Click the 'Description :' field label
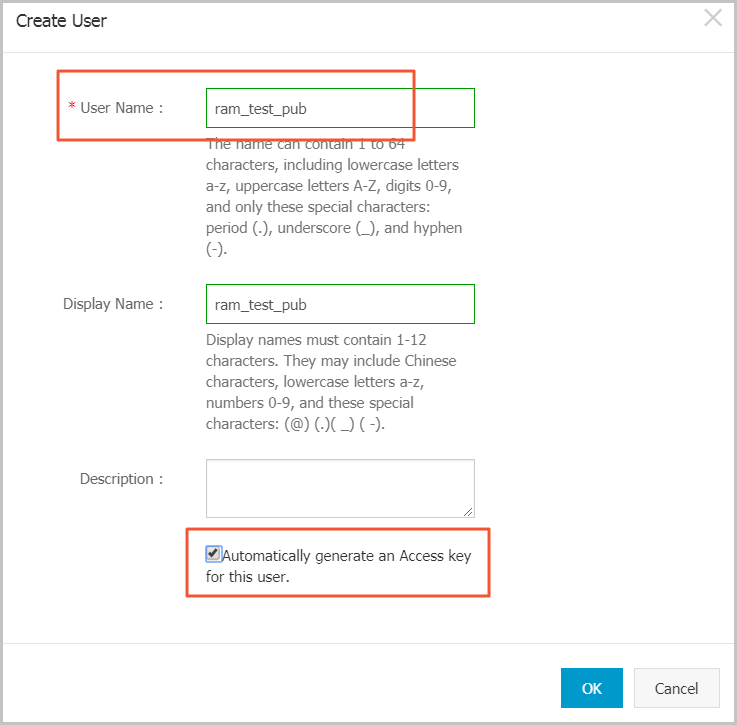 coord(121,479)
